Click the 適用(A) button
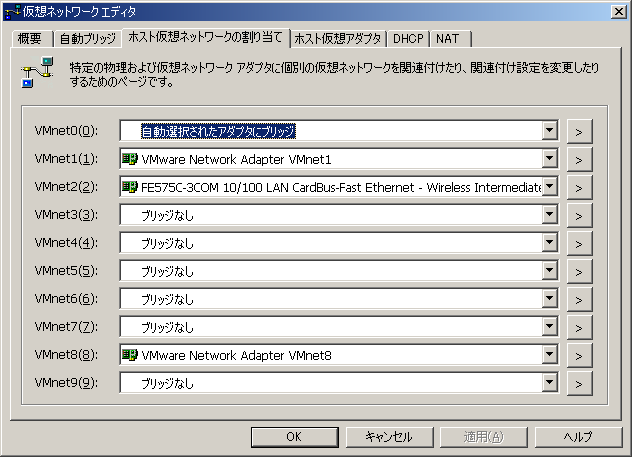 [x=484, y=437]
